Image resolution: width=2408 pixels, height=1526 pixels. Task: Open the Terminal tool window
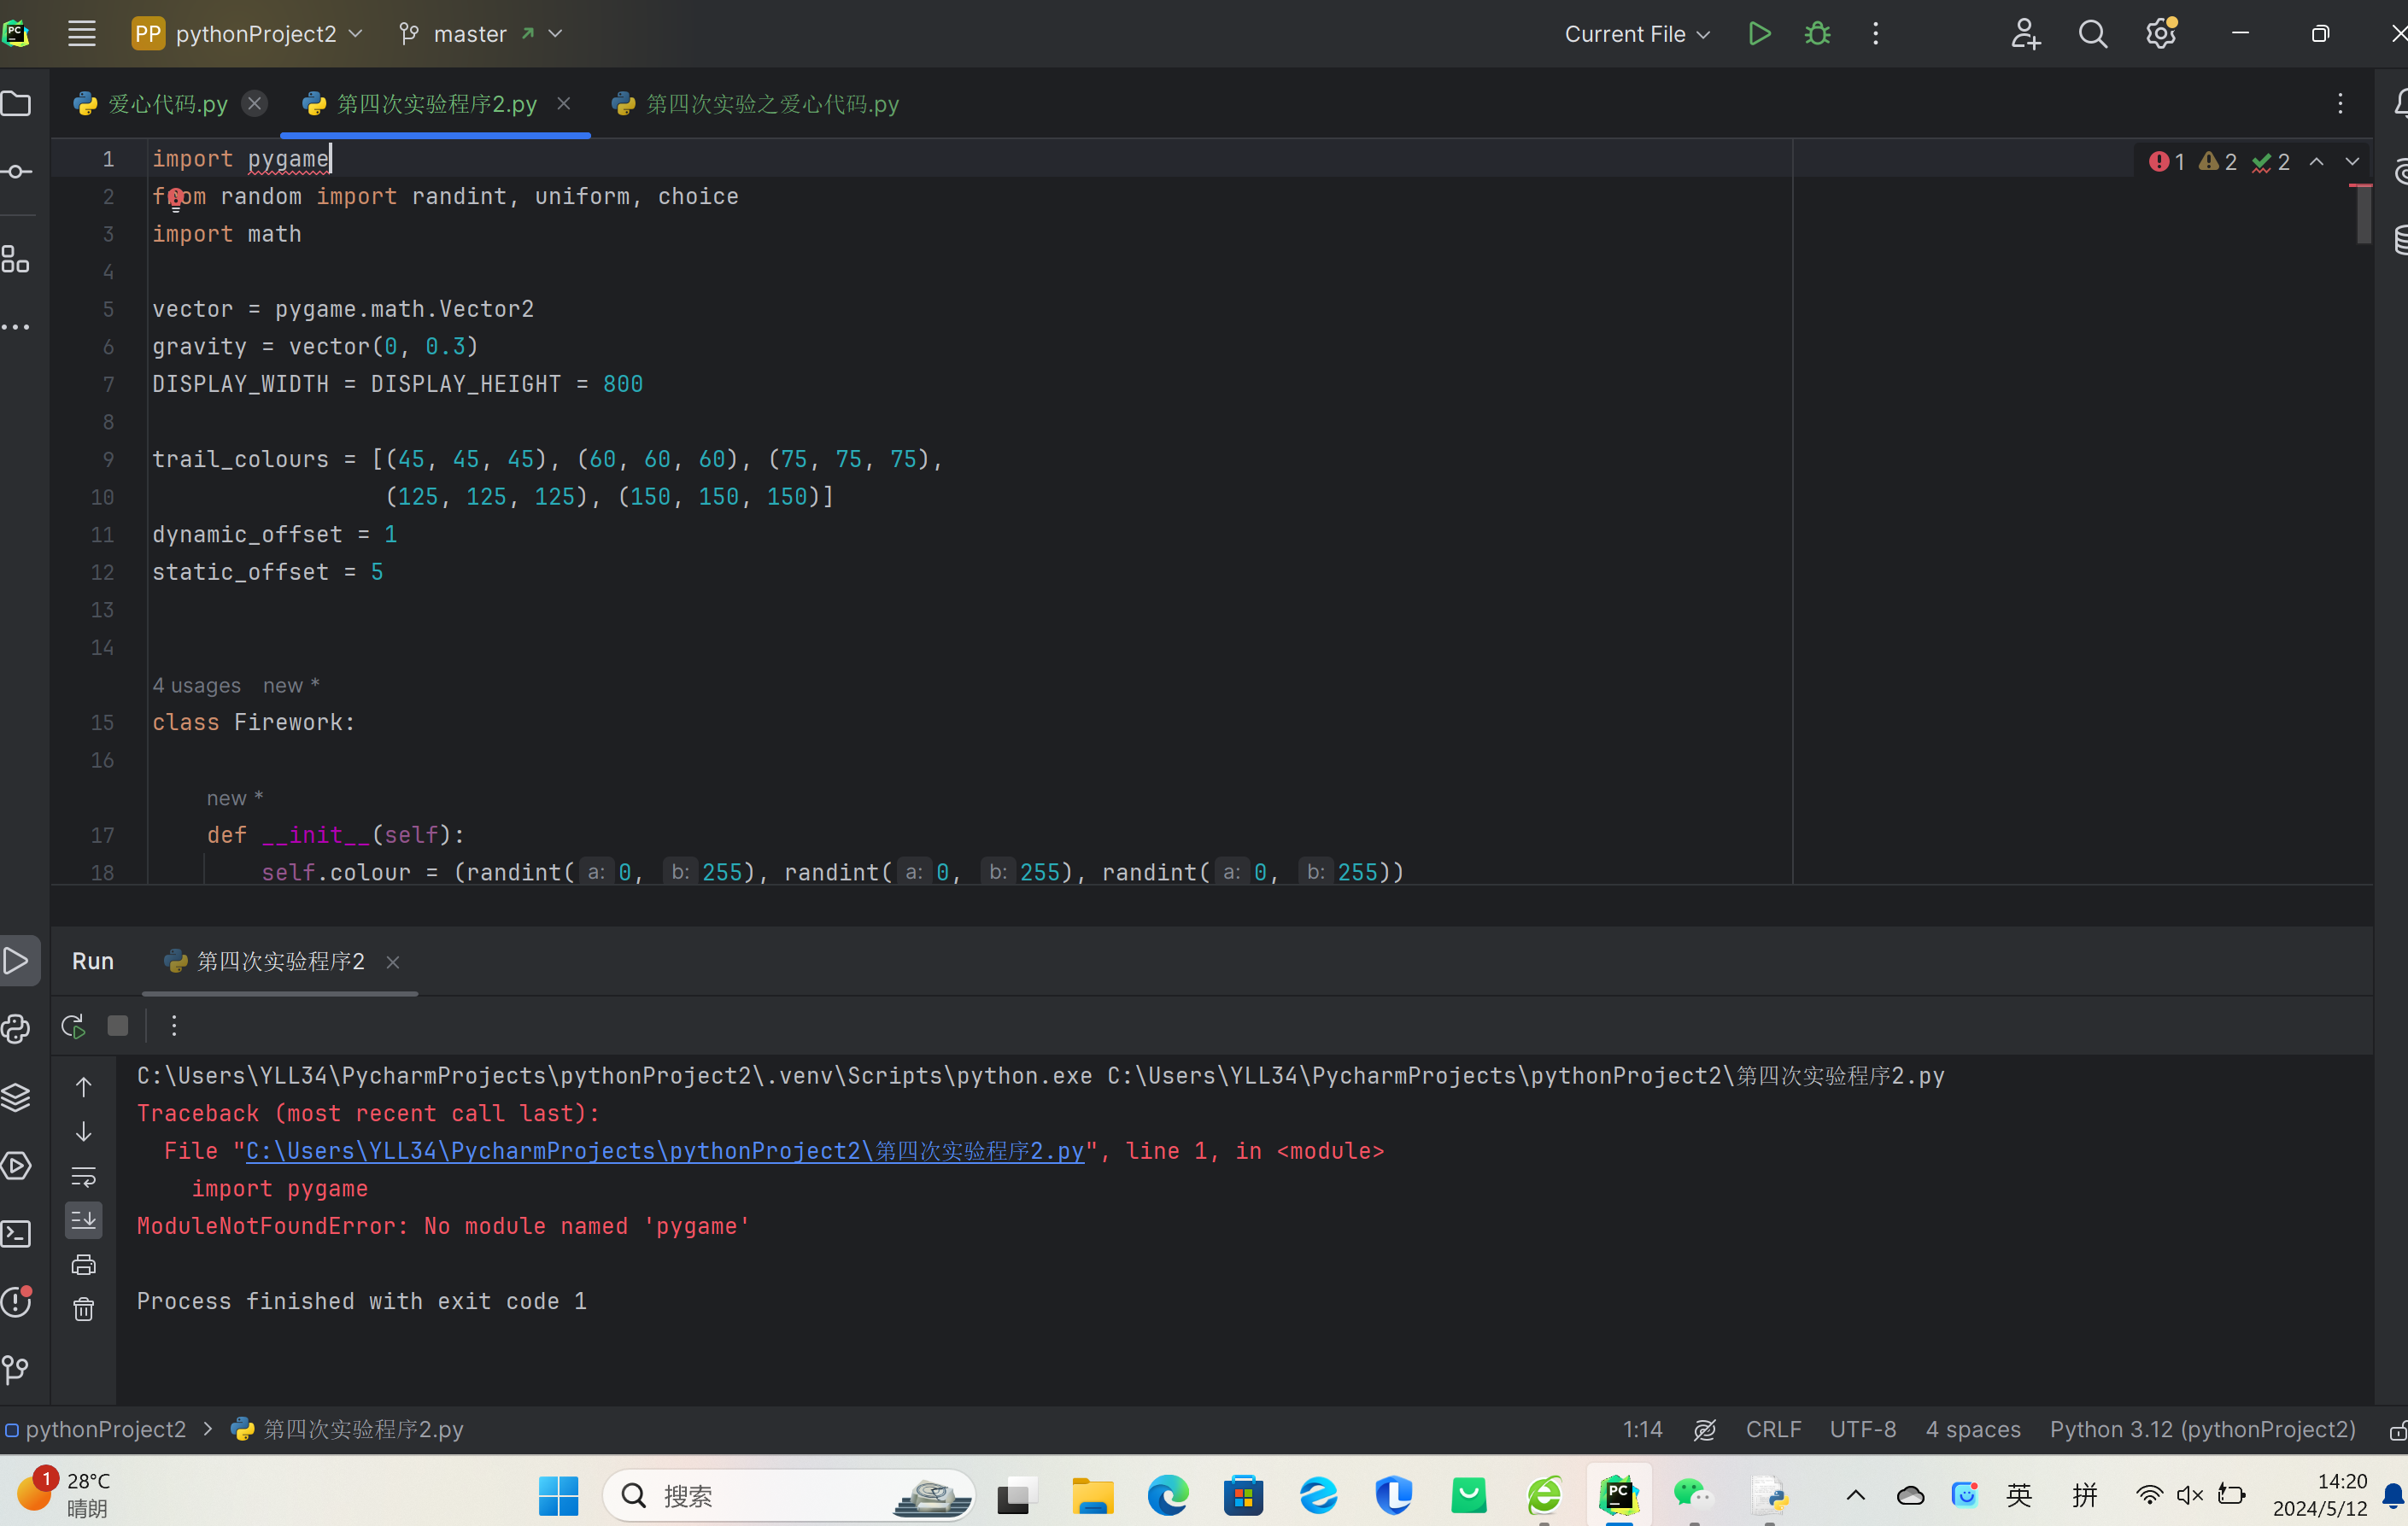tap(16, 1233)
